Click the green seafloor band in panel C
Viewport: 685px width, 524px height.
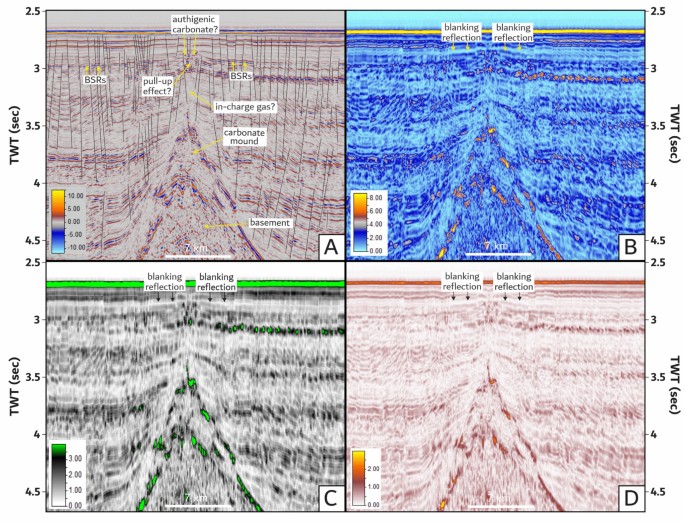tap(195, 284)
